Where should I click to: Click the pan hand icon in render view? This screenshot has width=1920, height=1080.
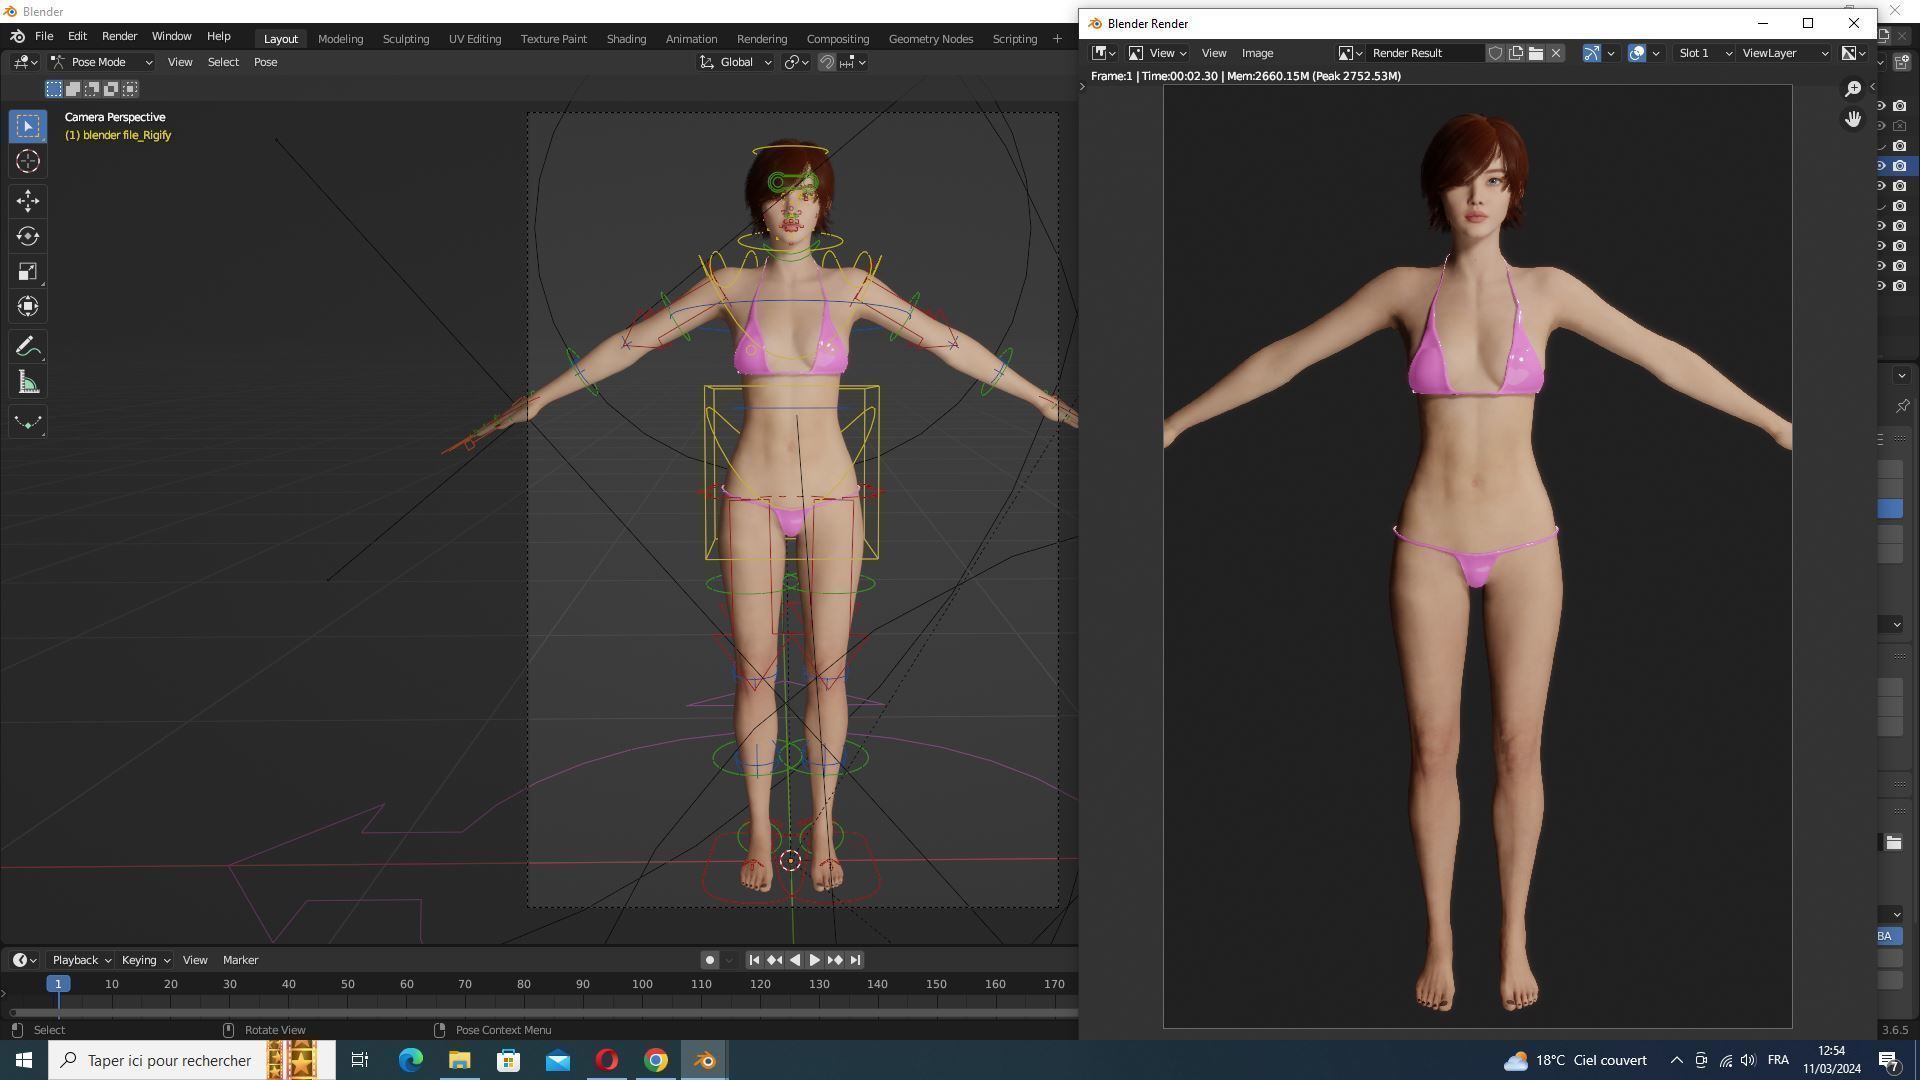(1852, 119)
